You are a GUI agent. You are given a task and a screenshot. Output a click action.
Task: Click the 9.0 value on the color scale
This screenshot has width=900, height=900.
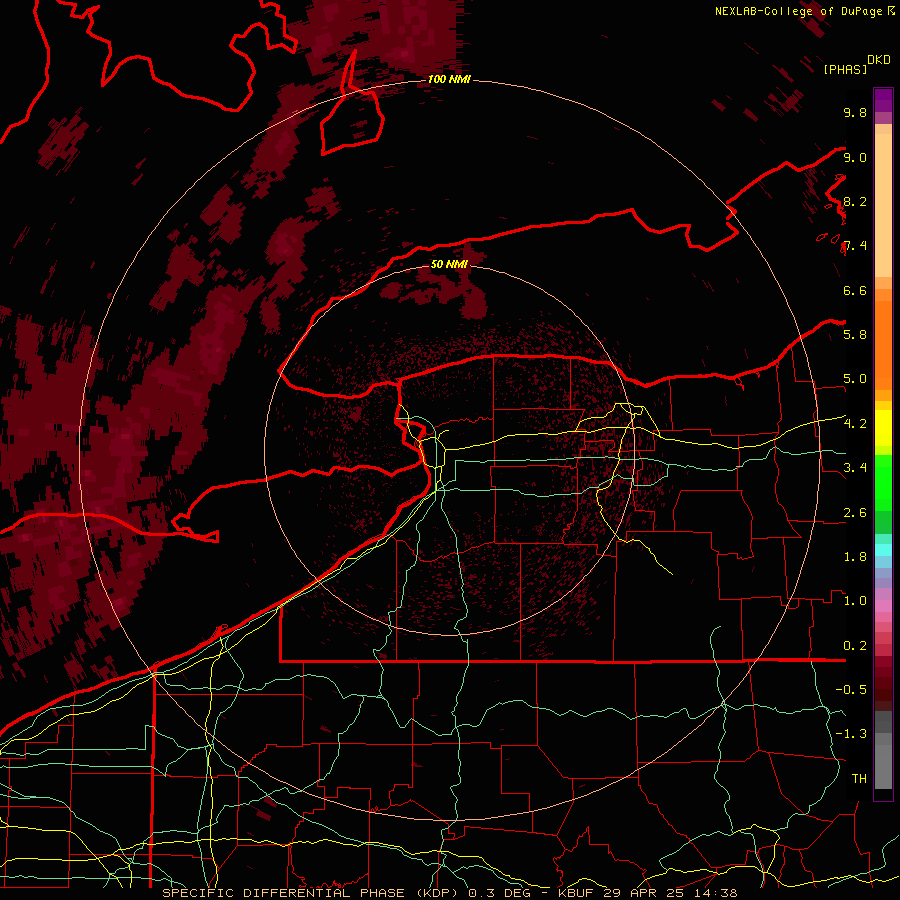pyautogui.click(x=855, y=158)
